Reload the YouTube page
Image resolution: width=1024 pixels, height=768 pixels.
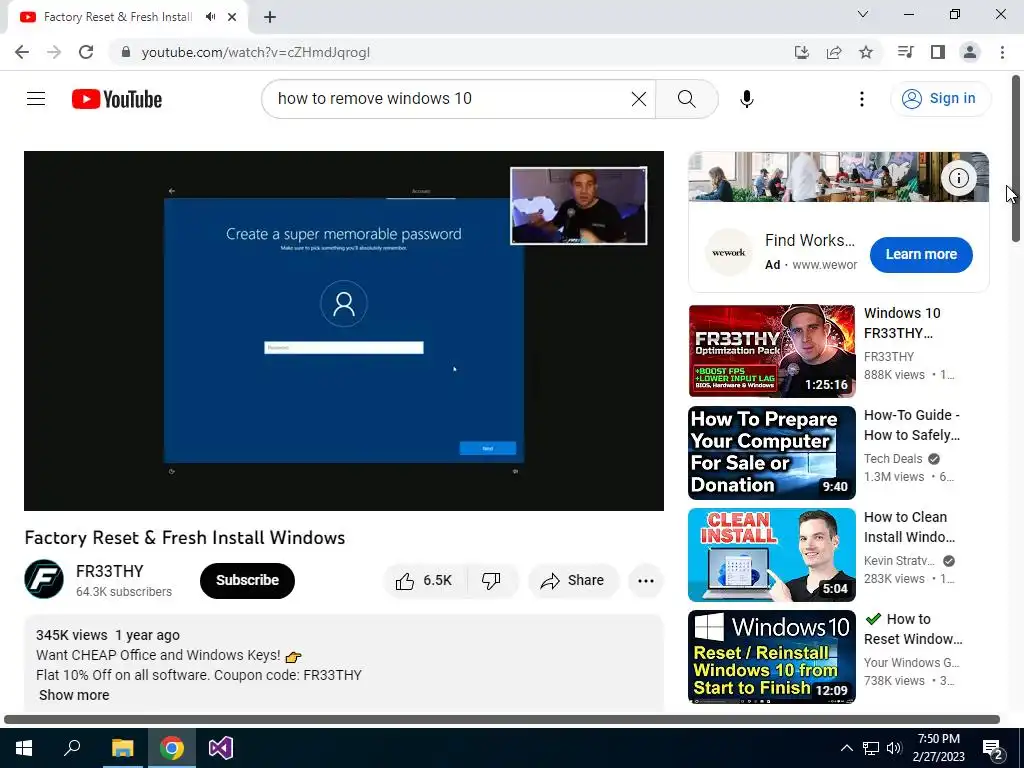(86, 52)
